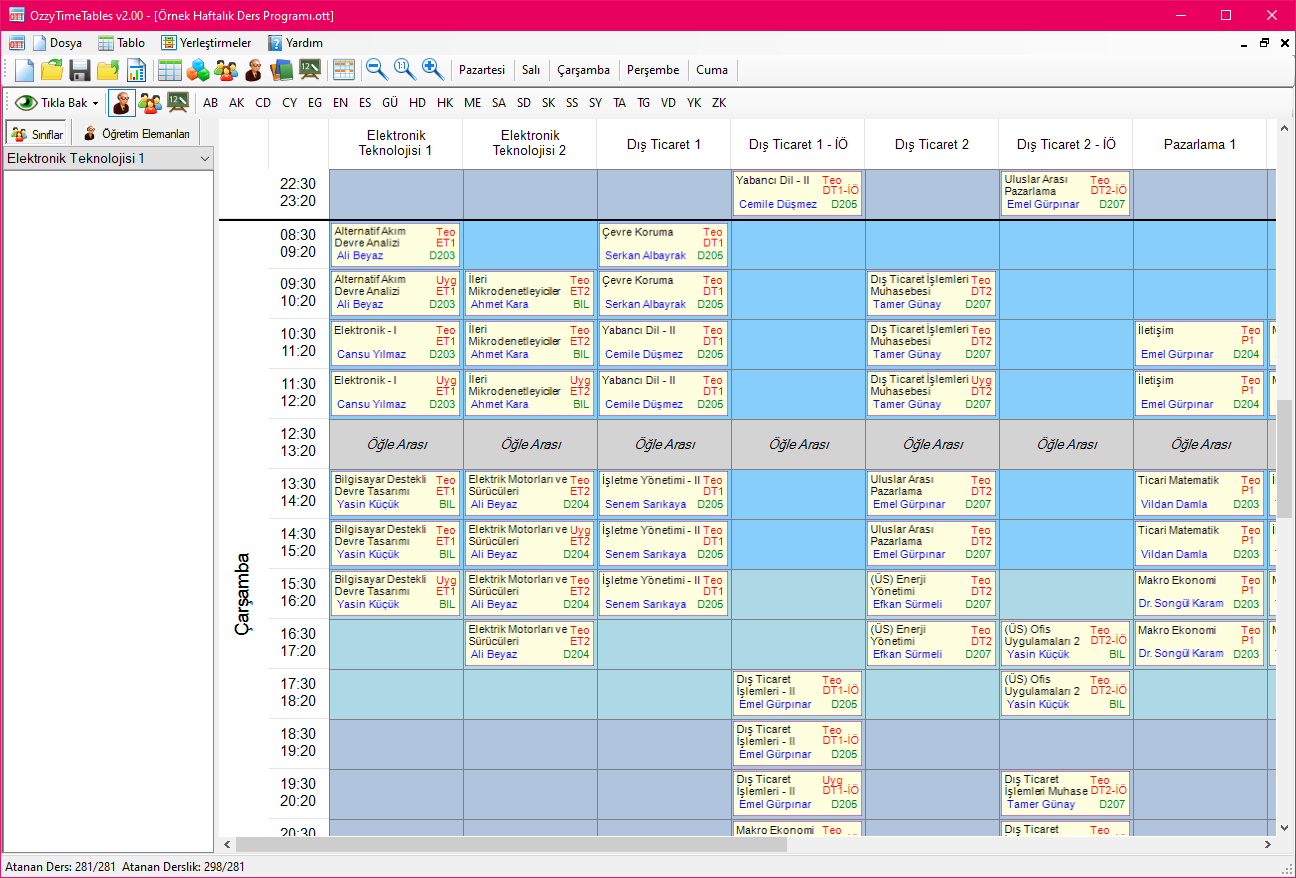
Task: Click the zoom in magnifier icon
Action: (432, 69)
